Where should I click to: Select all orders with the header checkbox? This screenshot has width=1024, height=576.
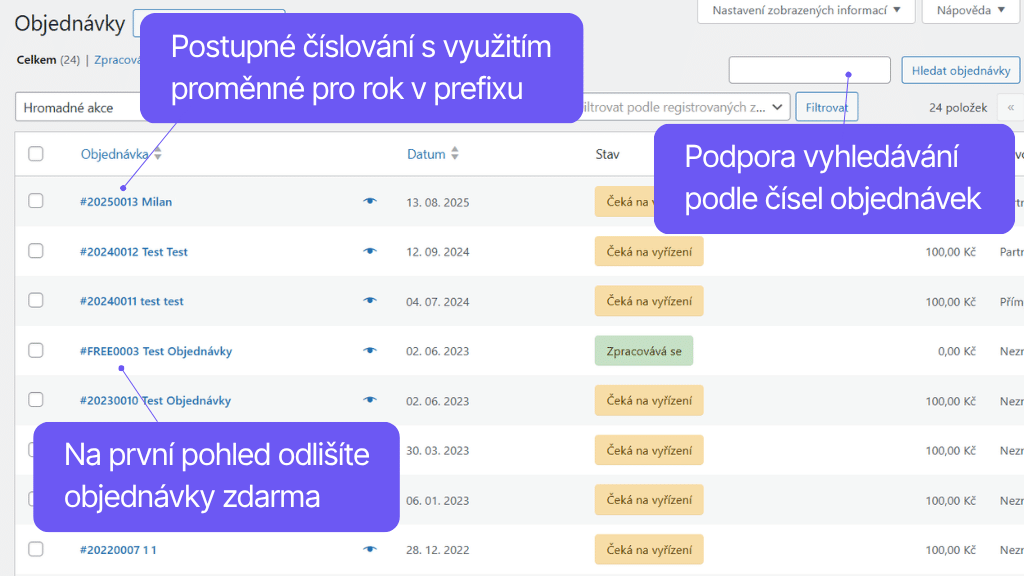pos(36,153)
